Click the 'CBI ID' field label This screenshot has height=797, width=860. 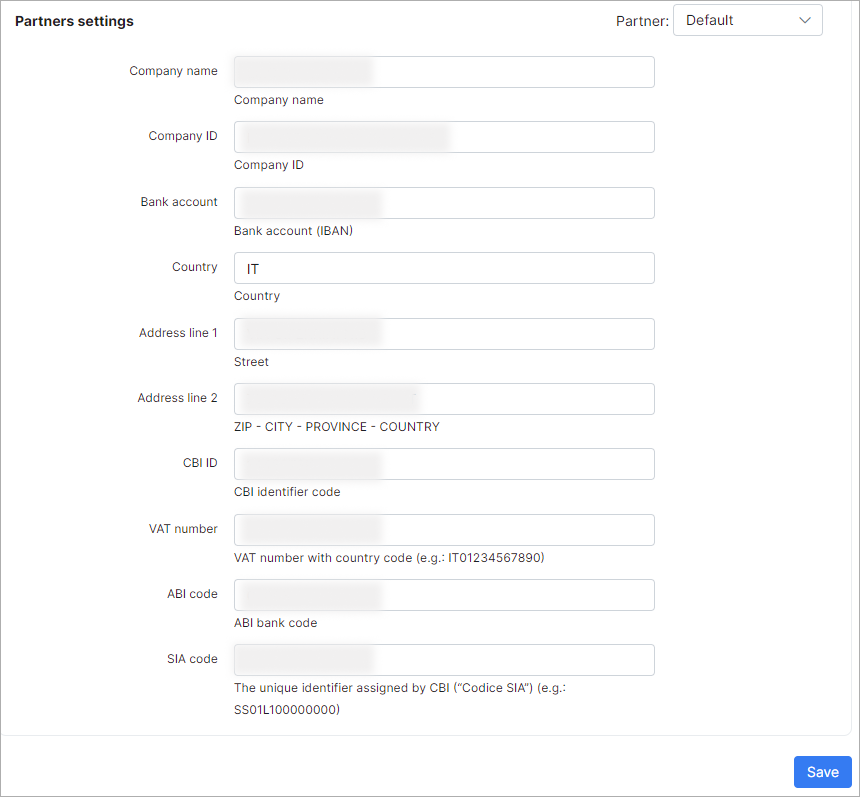pyautogui.click(x=200, y=463)
